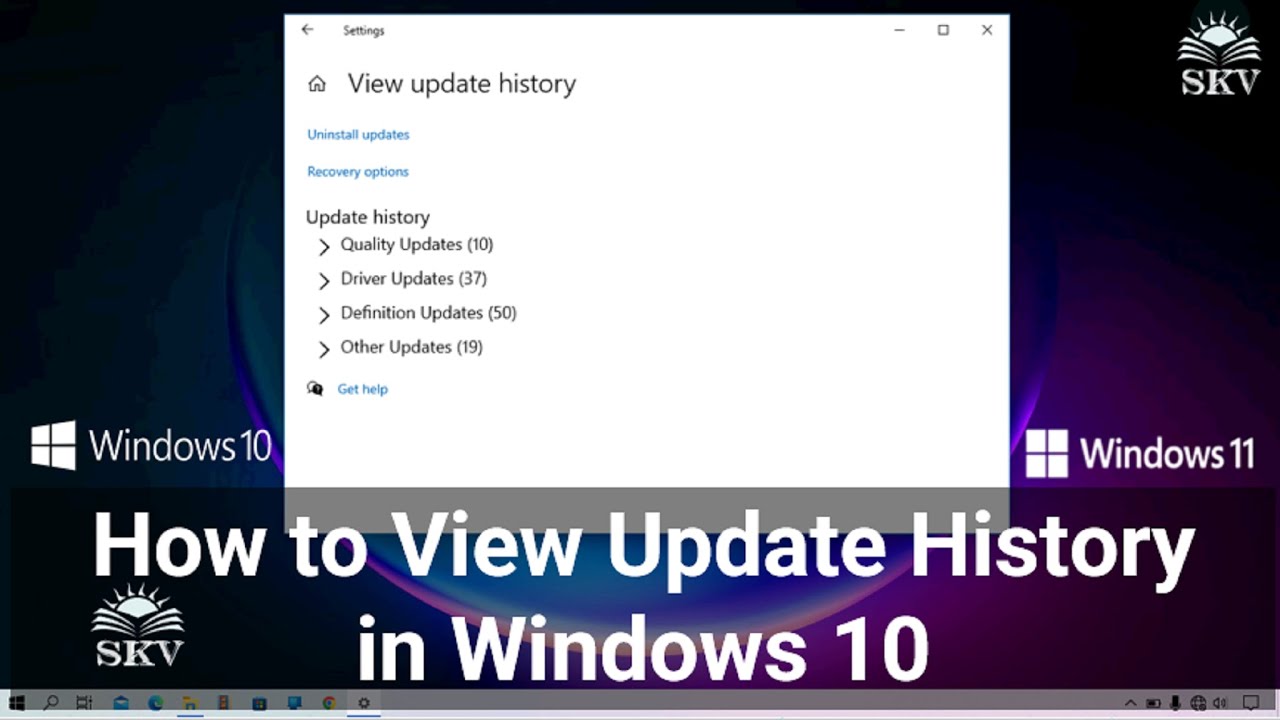The image size is (1280, 720).
Task: Click the Update history section label
Action: pos(368,217)
